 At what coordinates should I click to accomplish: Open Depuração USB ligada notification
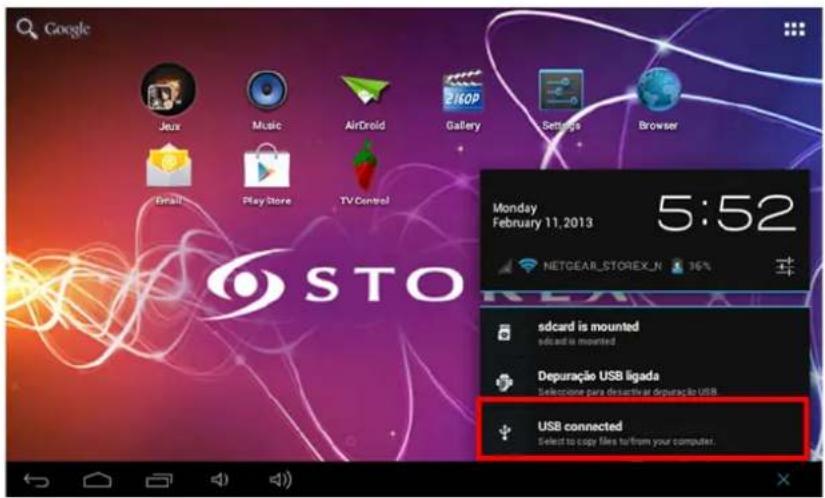click(645, 382)
